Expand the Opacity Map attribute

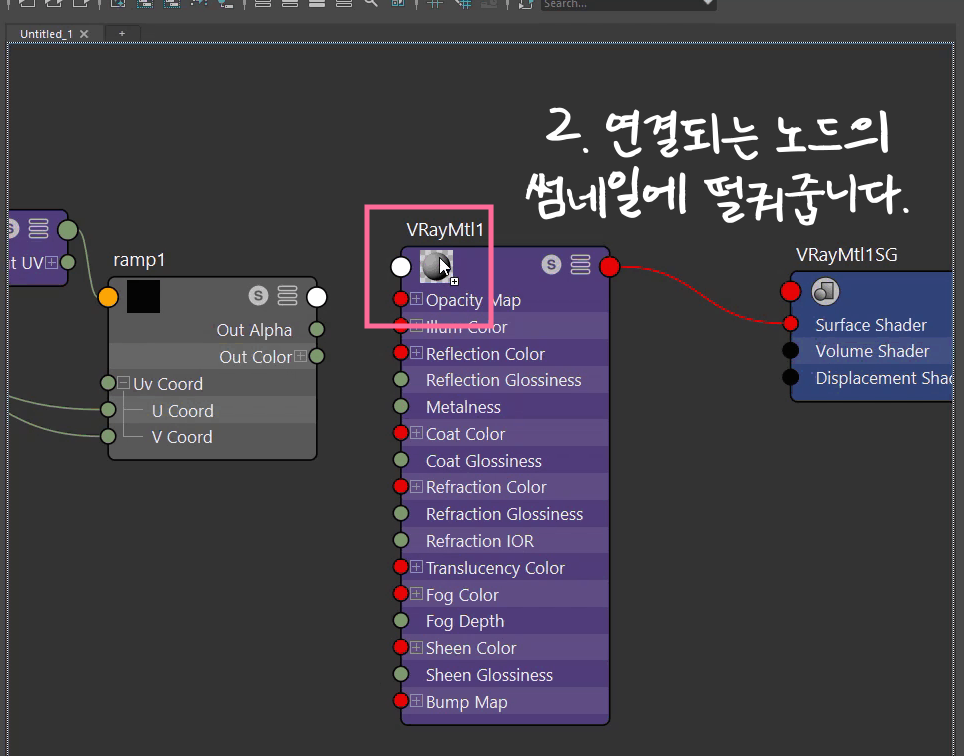pyautogui.click(x=416, y=299)
